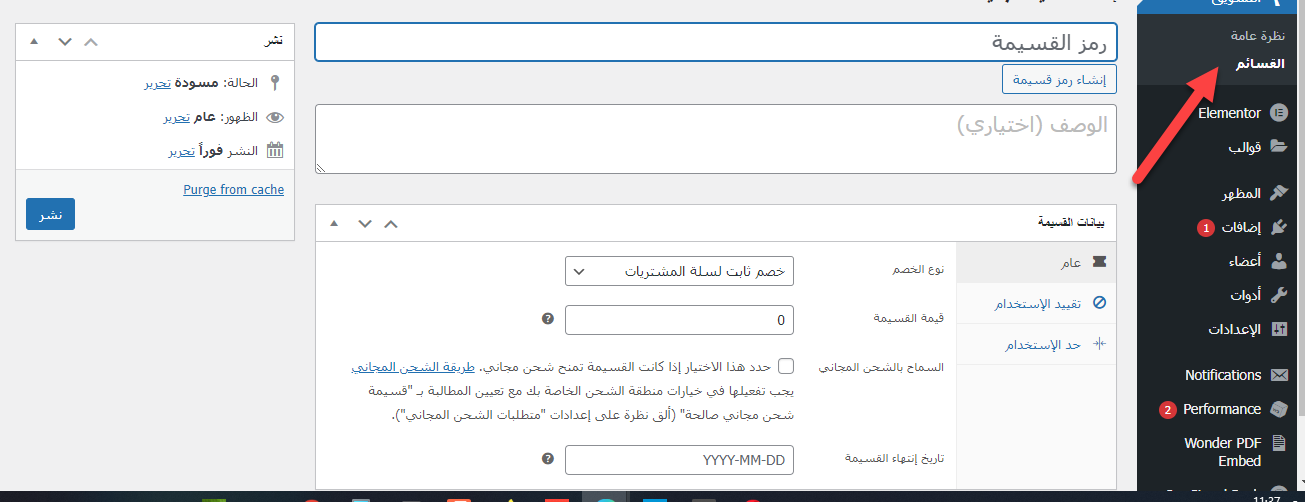The width and height of the screenshot is (1305, 502).
Task: Open نظرة عامة submenu item
Action: [x=1258, y=35]
